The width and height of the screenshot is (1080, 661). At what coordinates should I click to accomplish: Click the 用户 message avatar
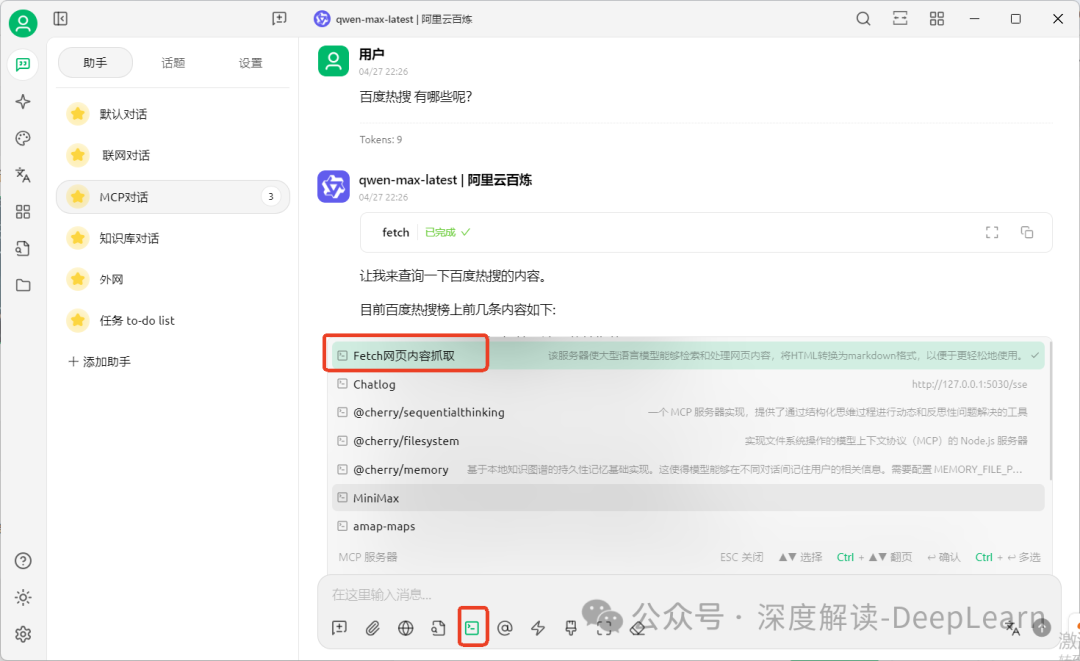(x=333, y=61)
